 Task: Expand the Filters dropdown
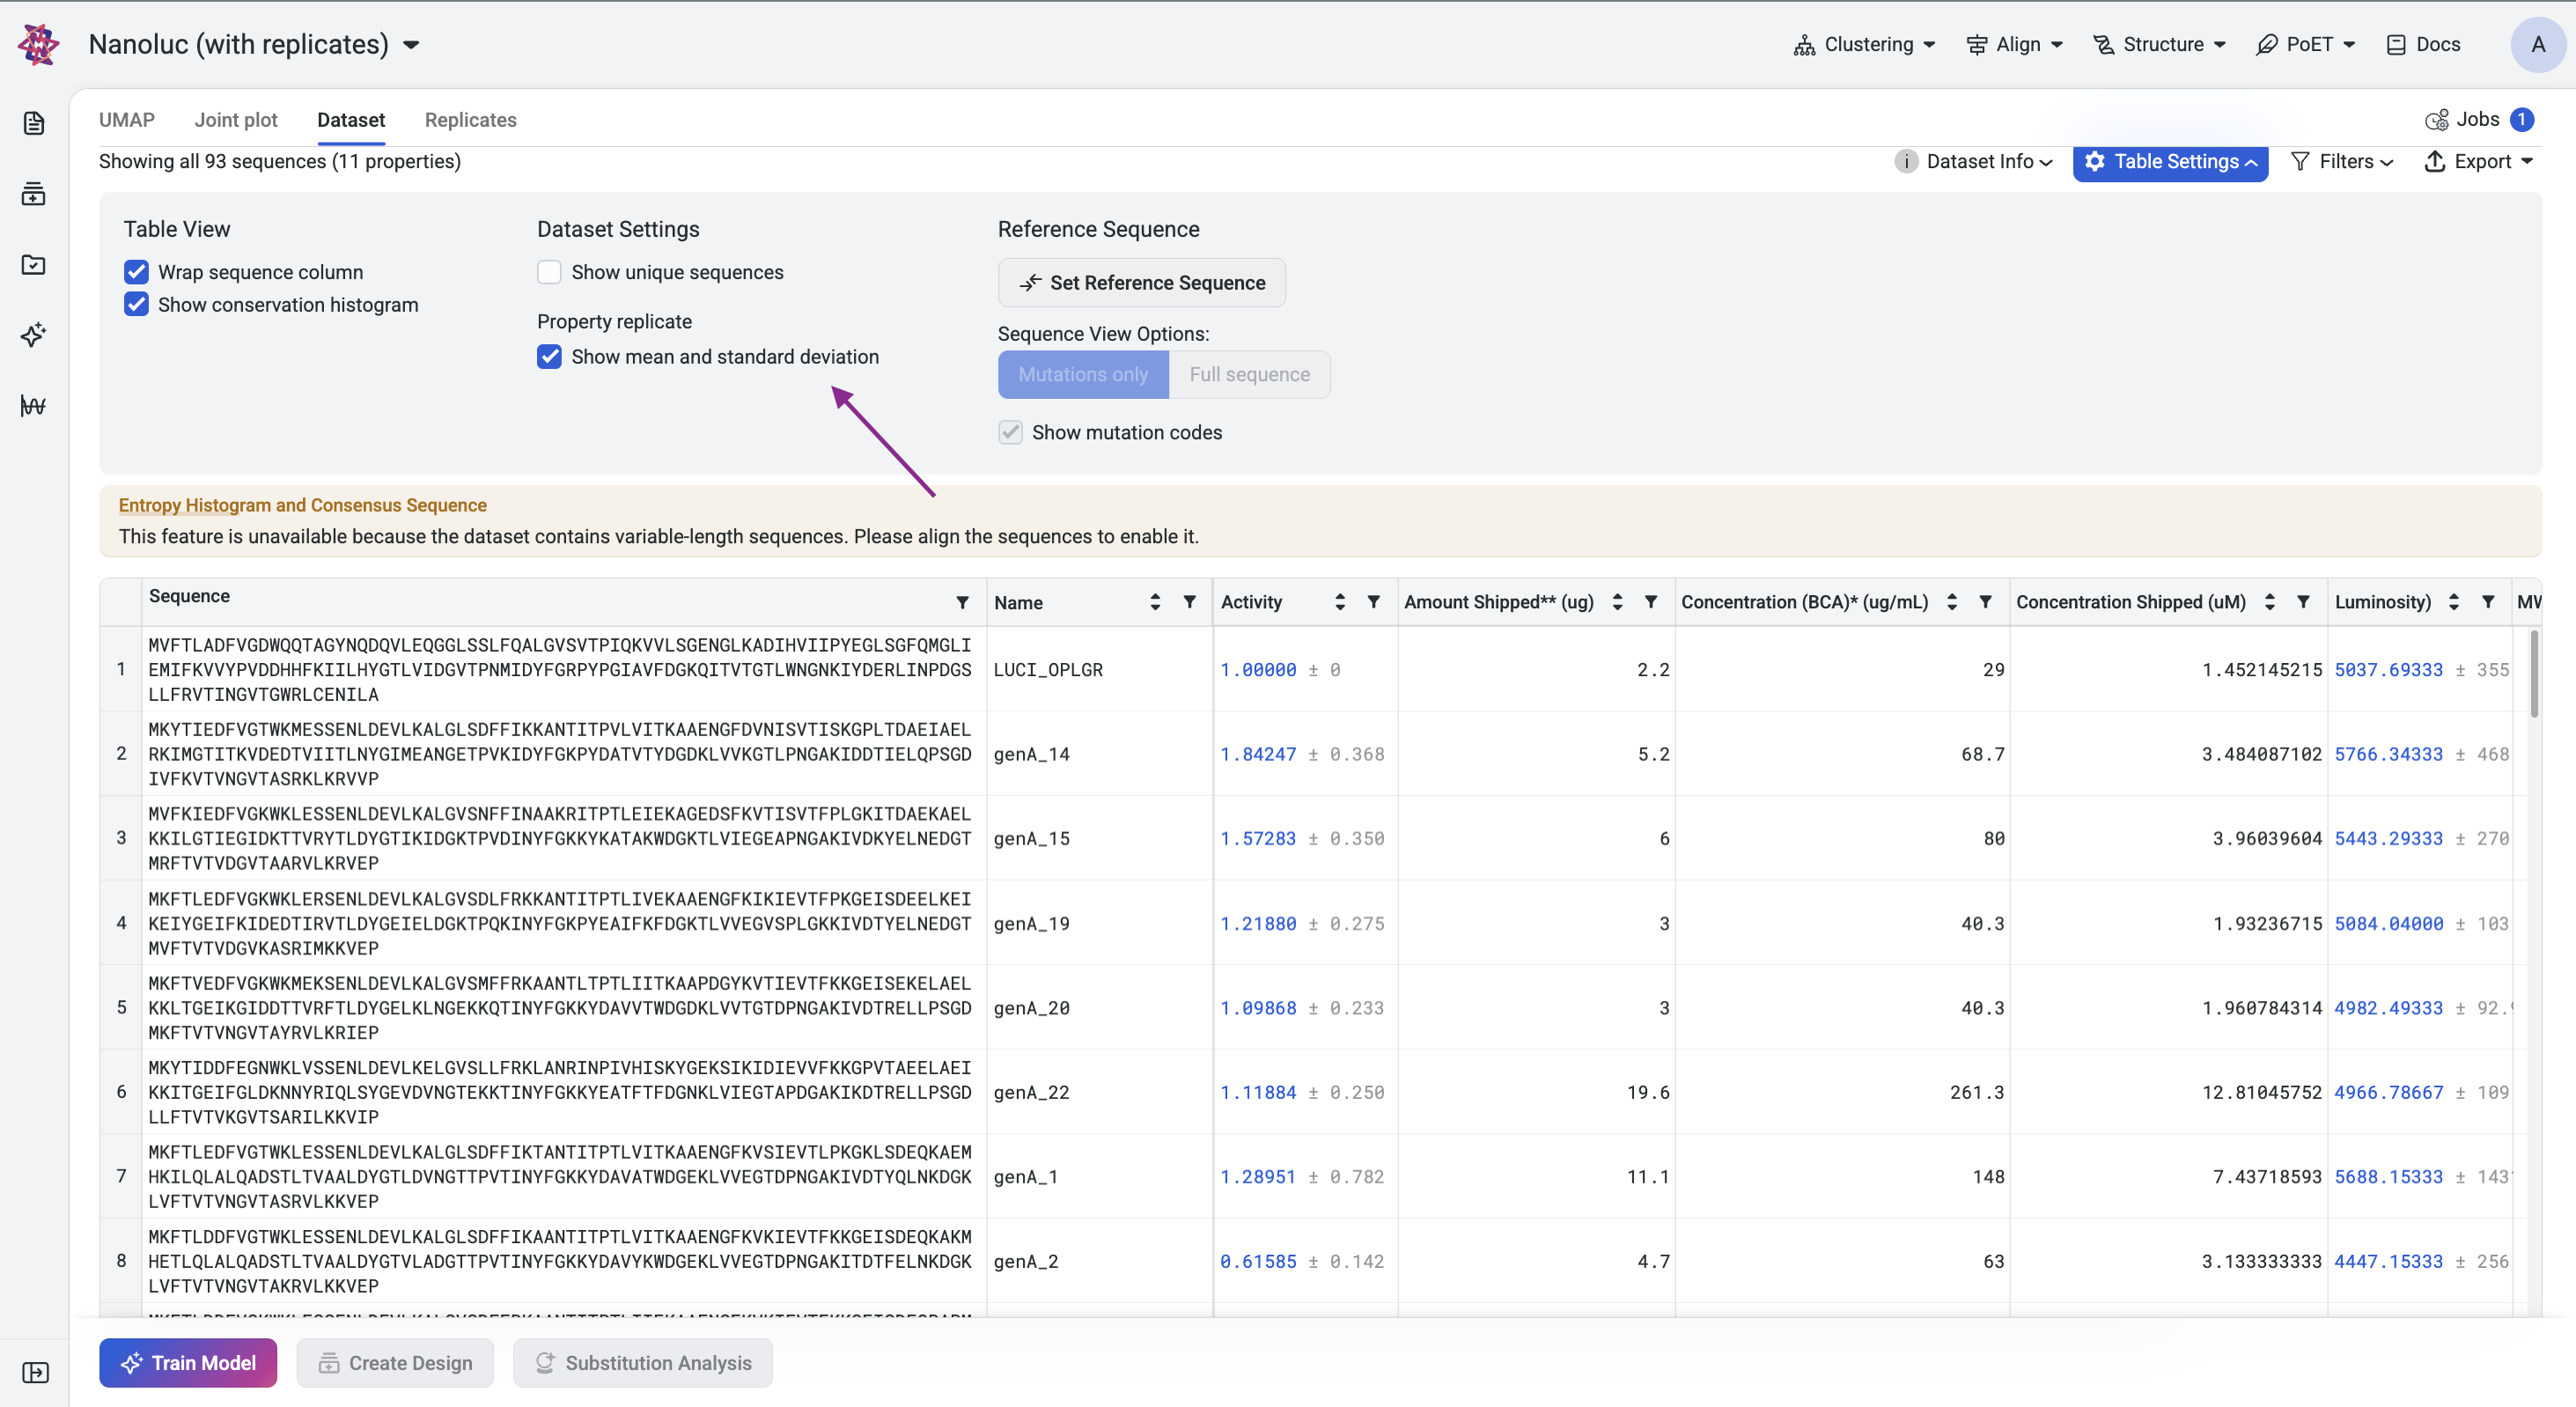click(2342, 162)
